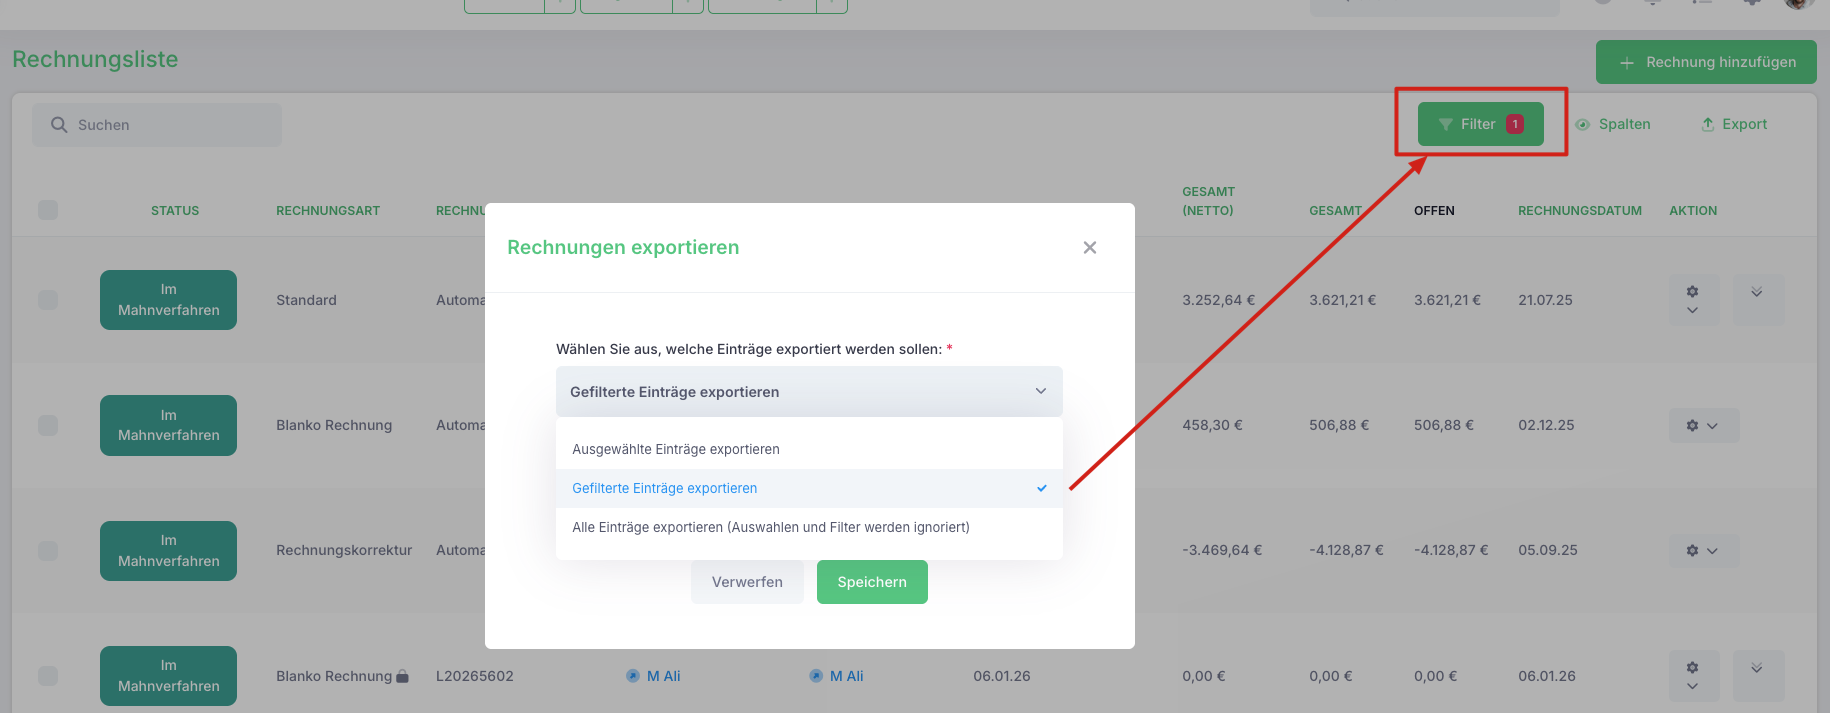Toggle the select-all checkbox in table header

[48, 210]
